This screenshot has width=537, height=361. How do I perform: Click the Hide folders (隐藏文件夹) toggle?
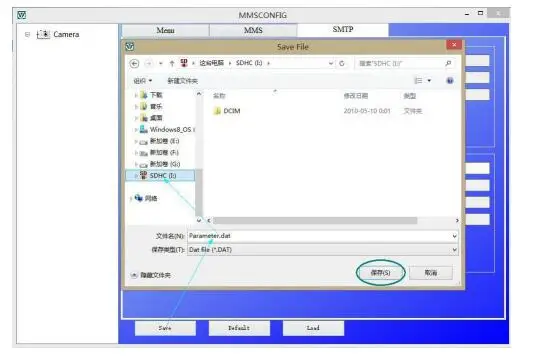pyautogui.click(x=151, y=275)
